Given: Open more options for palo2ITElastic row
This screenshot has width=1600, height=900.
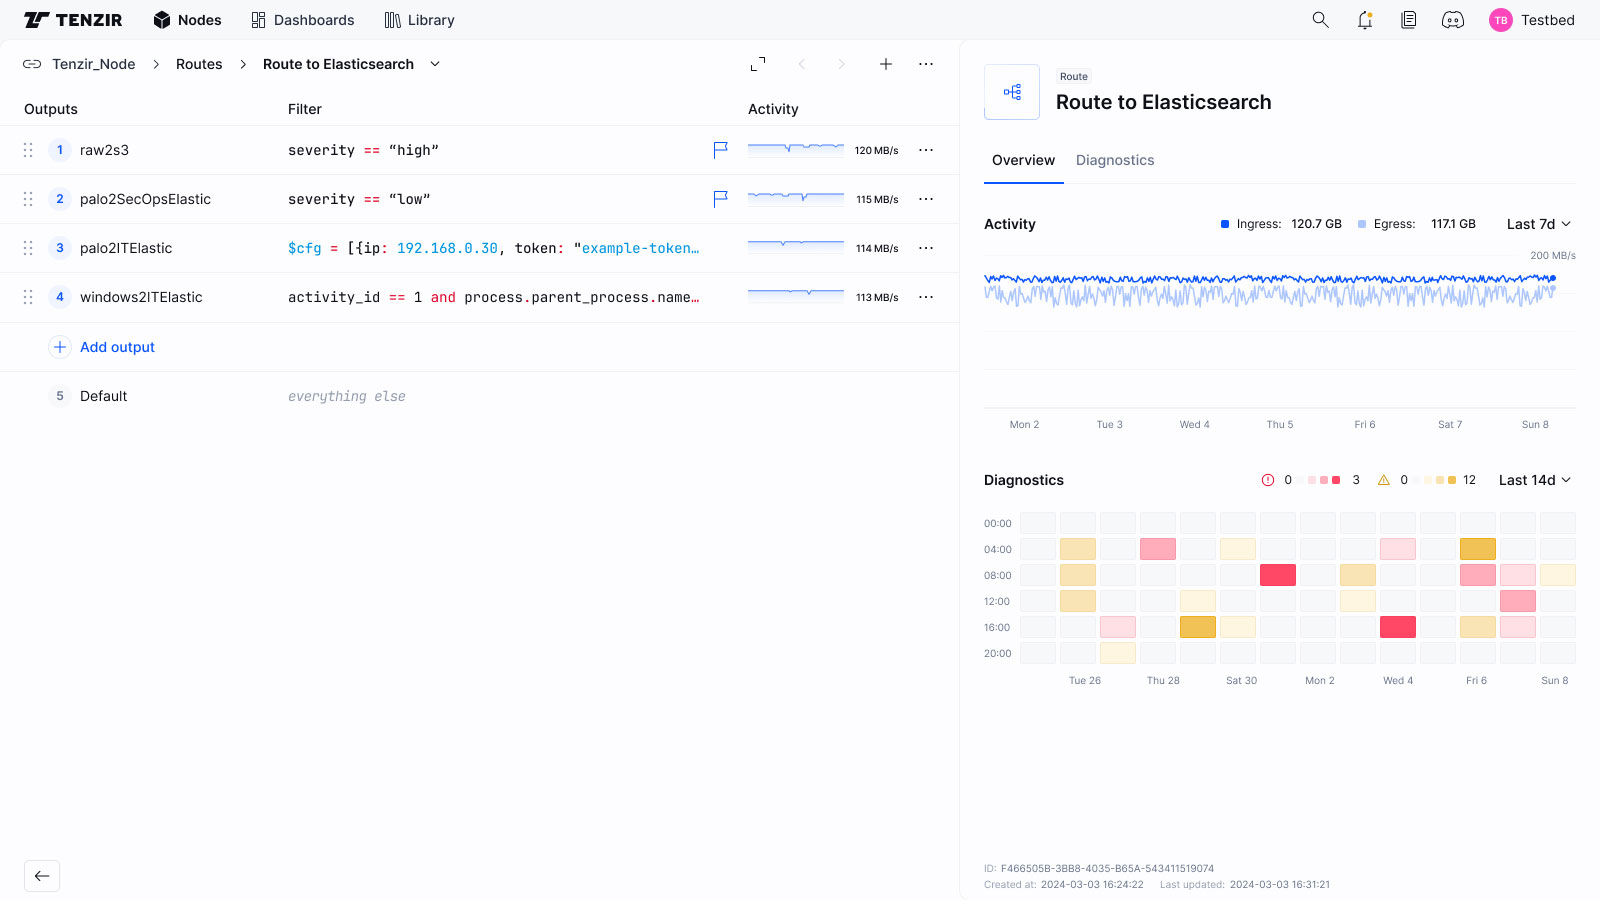Looking at the screenshot, I should [926, 248].
